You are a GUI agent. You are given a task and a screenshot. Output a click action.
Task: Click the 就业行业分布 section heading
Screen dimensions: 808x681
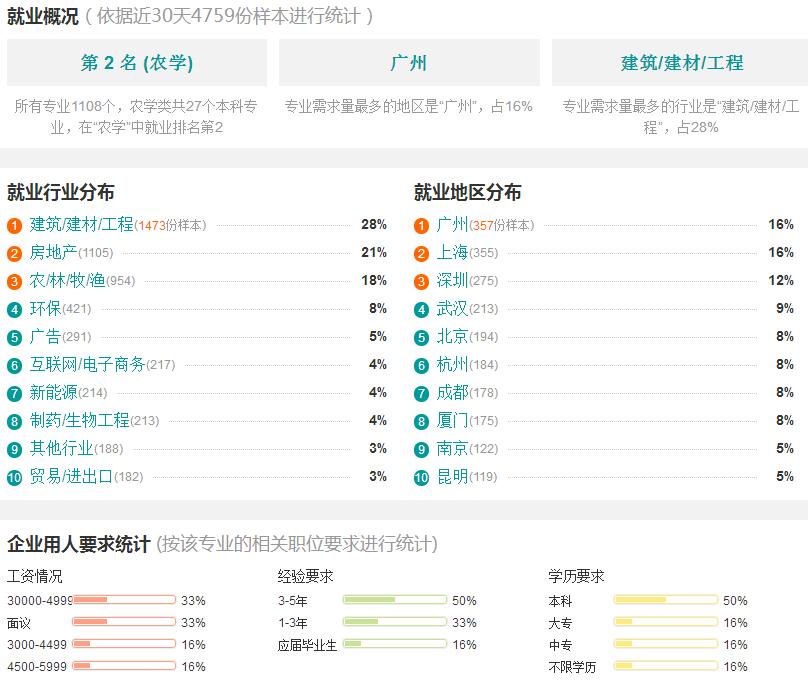coord(61,192)
